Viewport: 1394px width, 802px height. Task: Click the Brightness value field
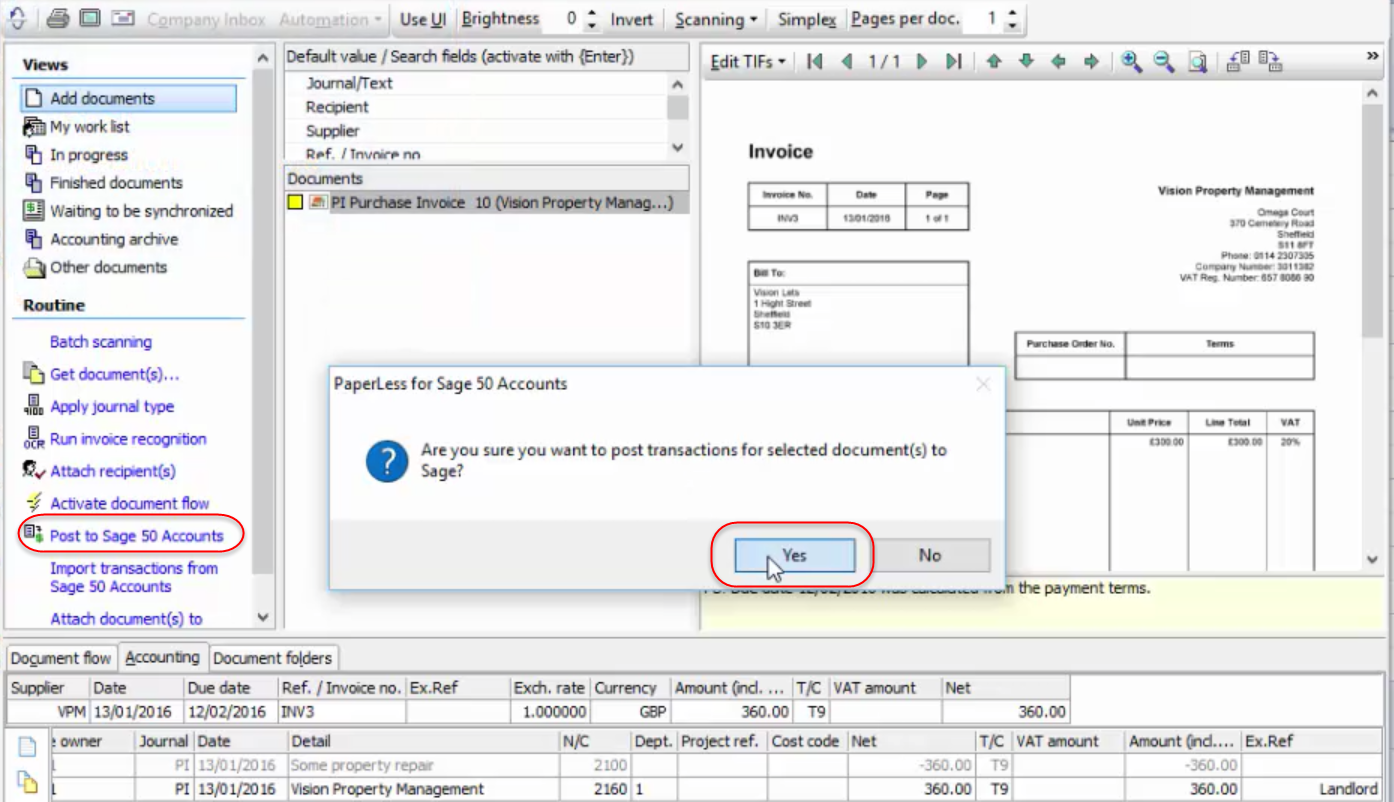tap(565, 19)
